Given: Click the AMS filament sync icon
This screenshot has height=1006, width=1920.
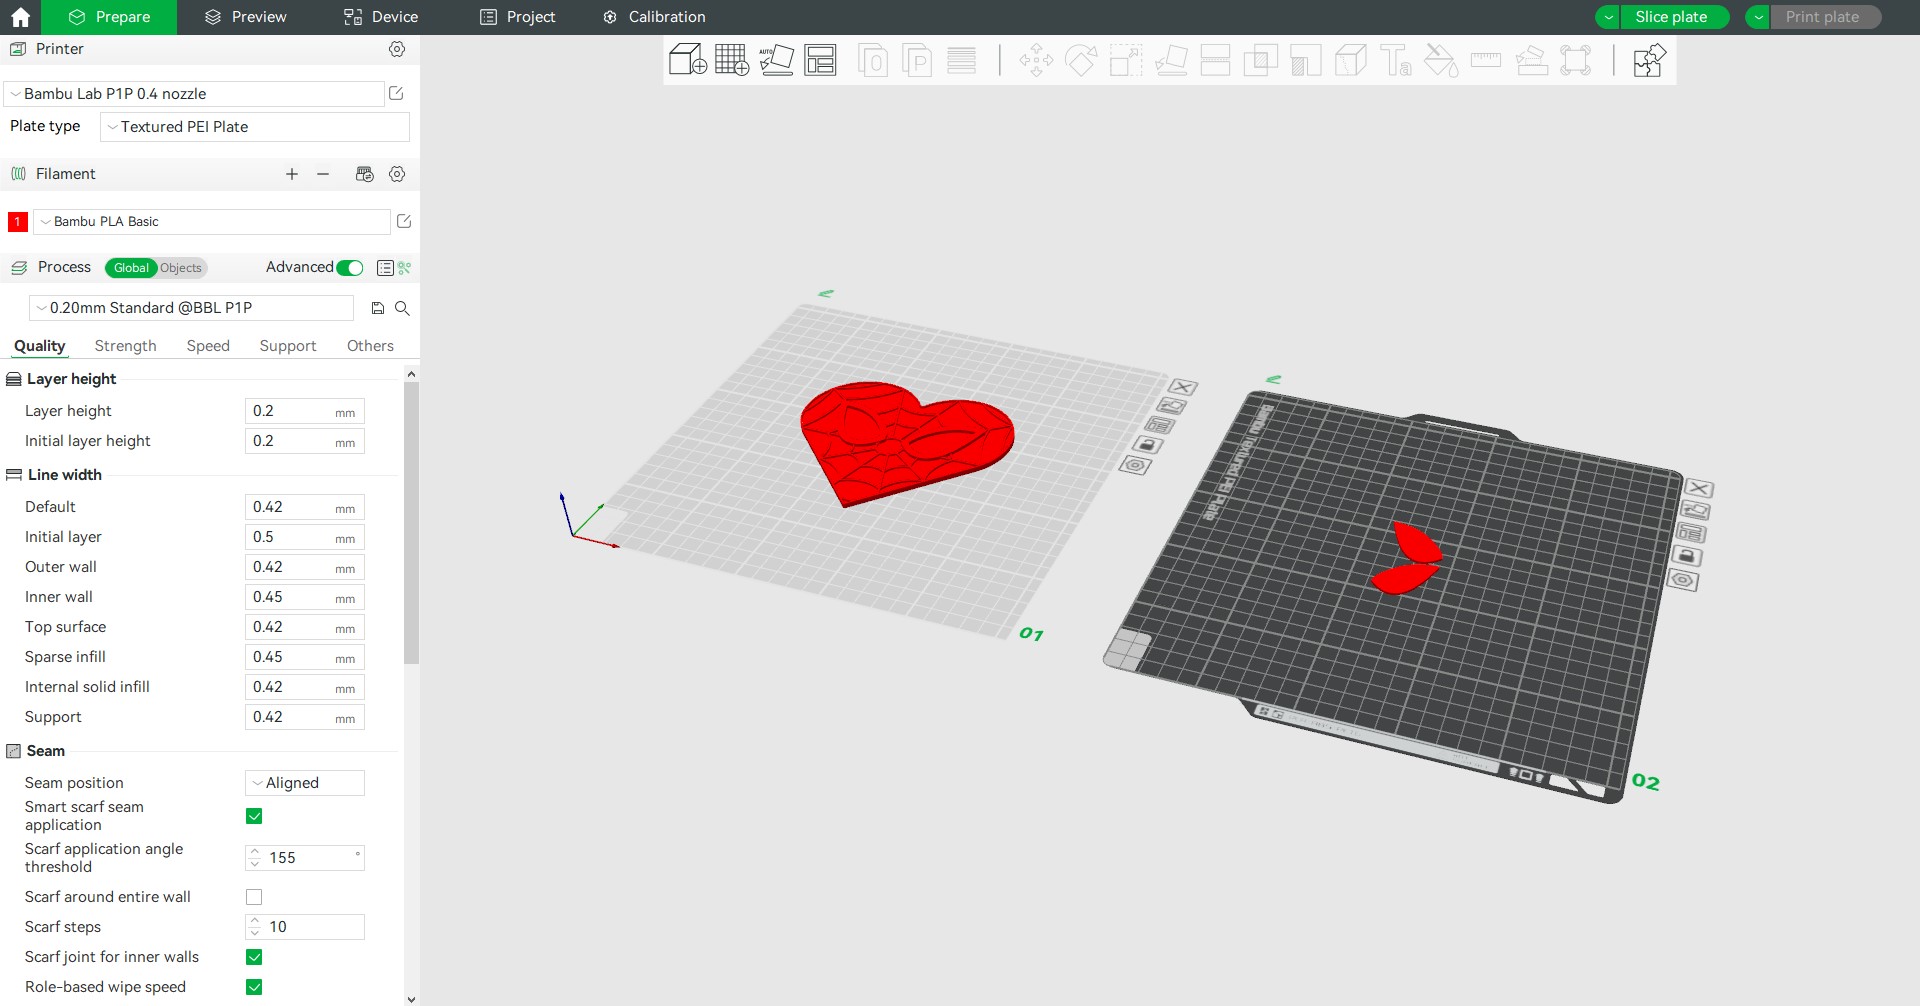Looking at the screenshot, I should click(365, 174).
